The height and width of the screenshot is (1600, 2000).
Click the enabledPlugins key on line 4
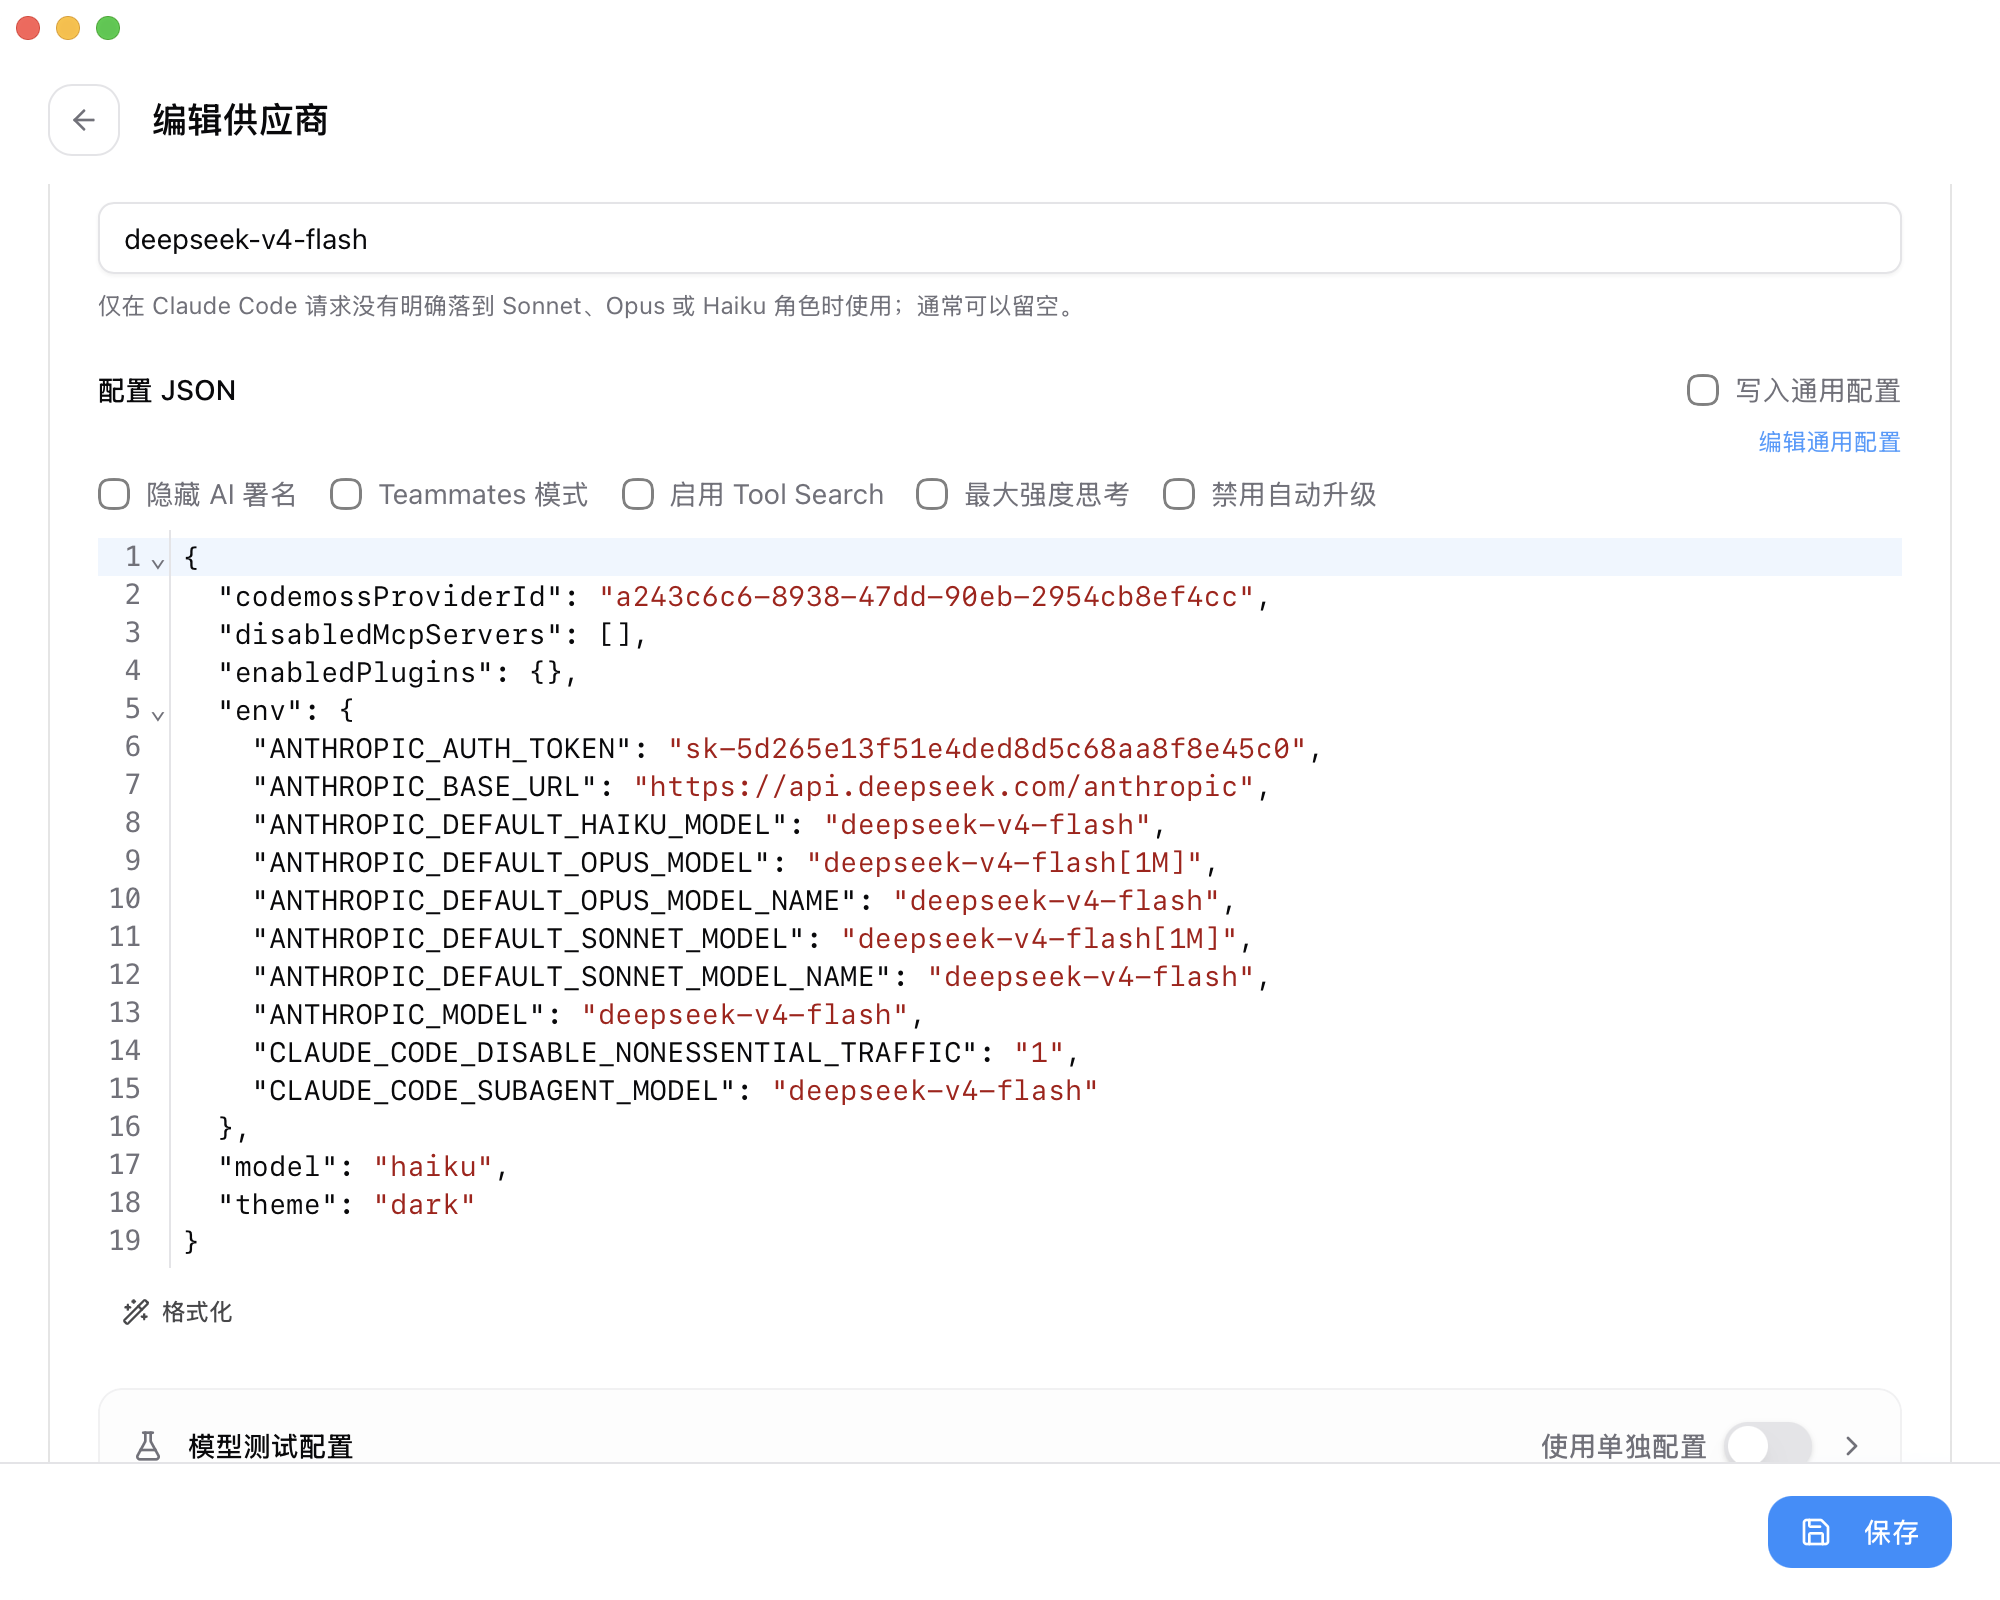[356, 673]
